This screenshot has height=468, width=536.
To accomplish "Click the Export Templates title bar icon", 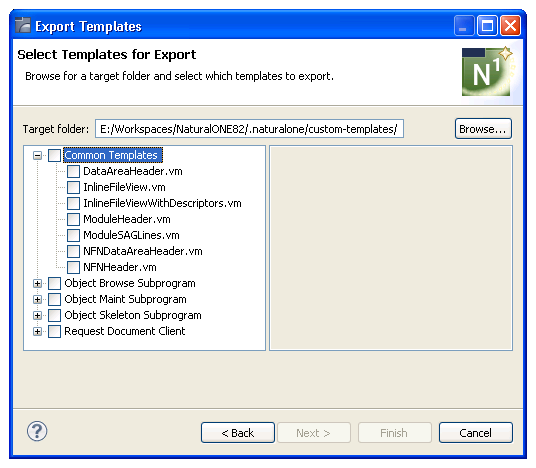I will click(x=23, y=25).
